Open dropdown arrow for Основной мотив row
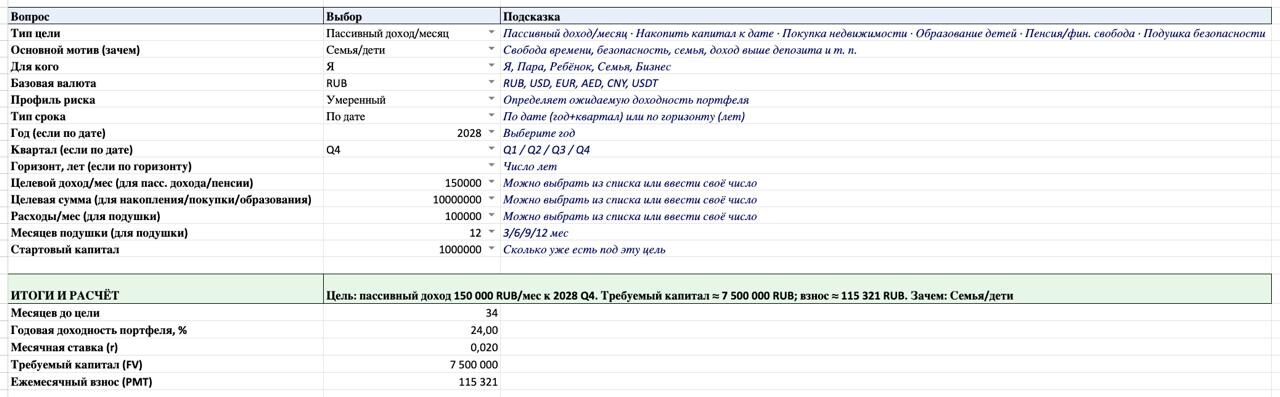1280x397 pixels. click(x=491, y=50)
